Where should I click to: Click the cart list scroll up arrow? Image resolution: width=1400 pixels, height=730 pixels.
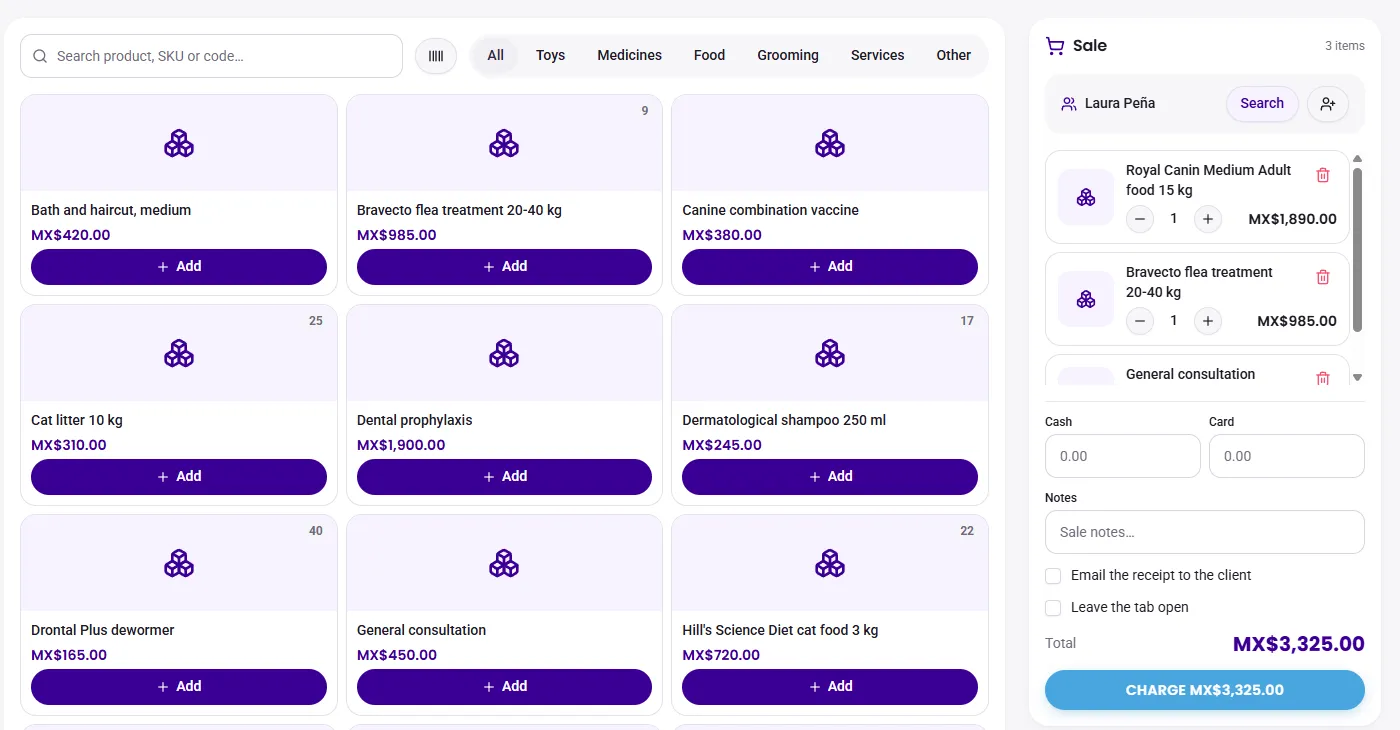(x=1357, y=159)
